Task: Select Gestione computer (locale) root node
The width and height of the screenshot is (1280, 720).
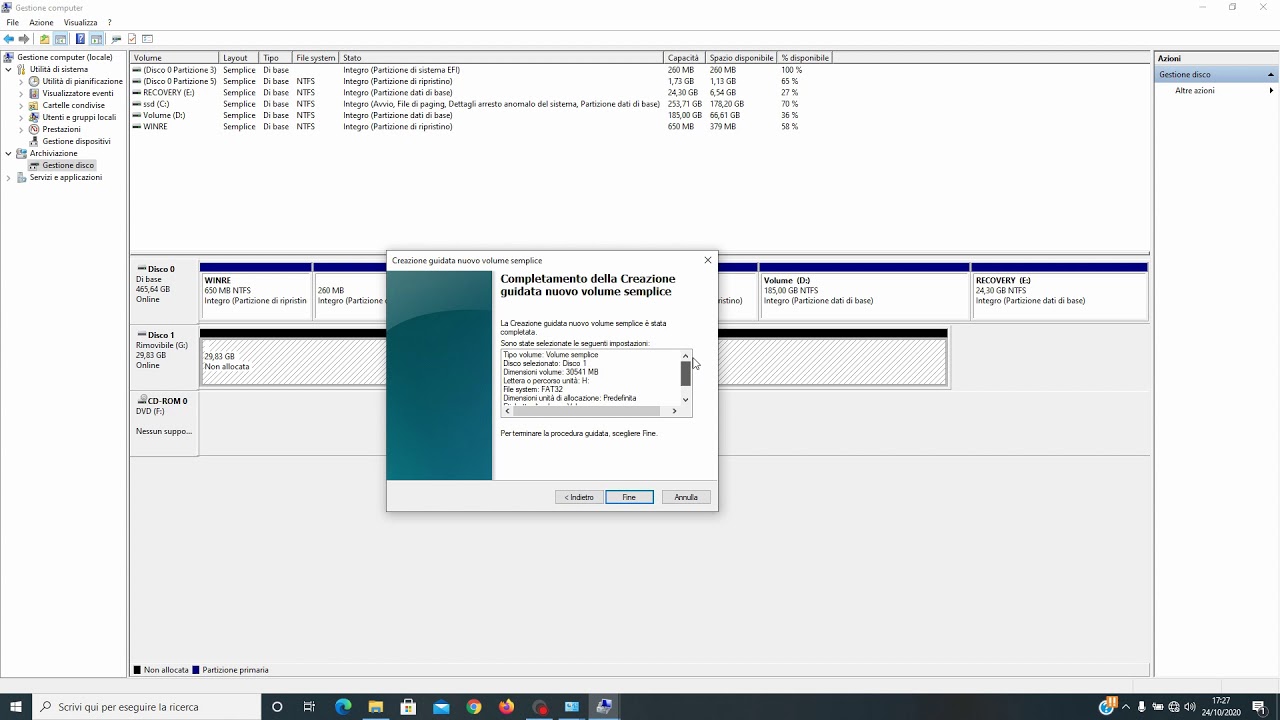Action: [65, 57]
